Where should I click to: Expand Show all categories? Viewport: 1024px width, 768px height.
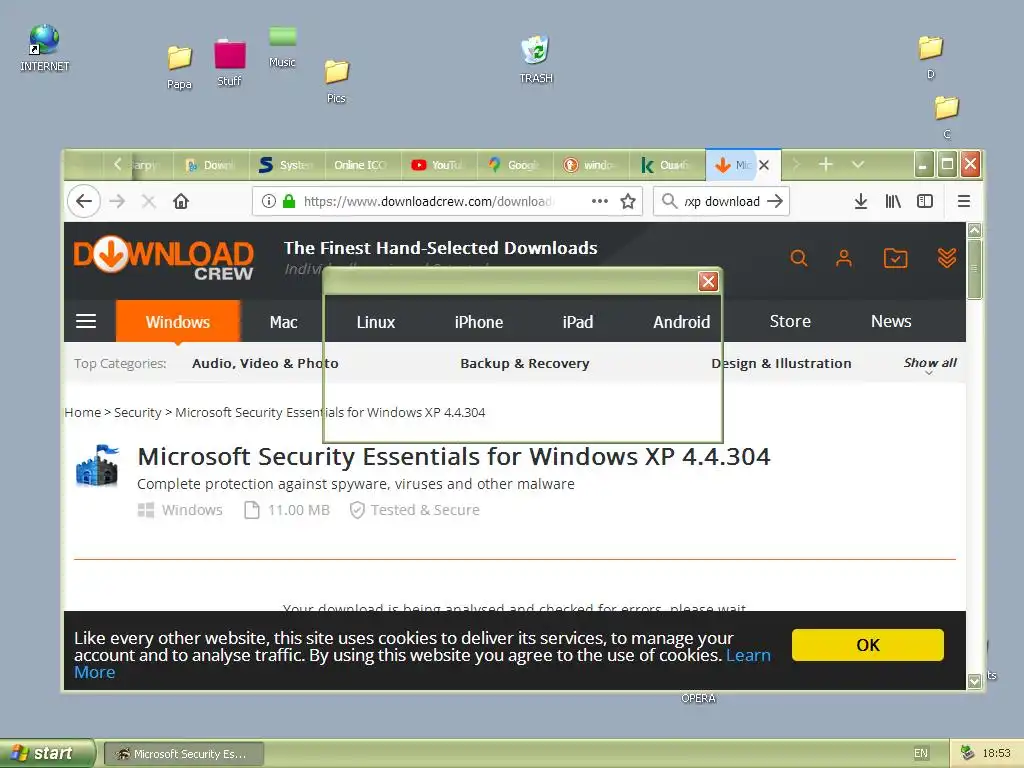pos(930,363)
